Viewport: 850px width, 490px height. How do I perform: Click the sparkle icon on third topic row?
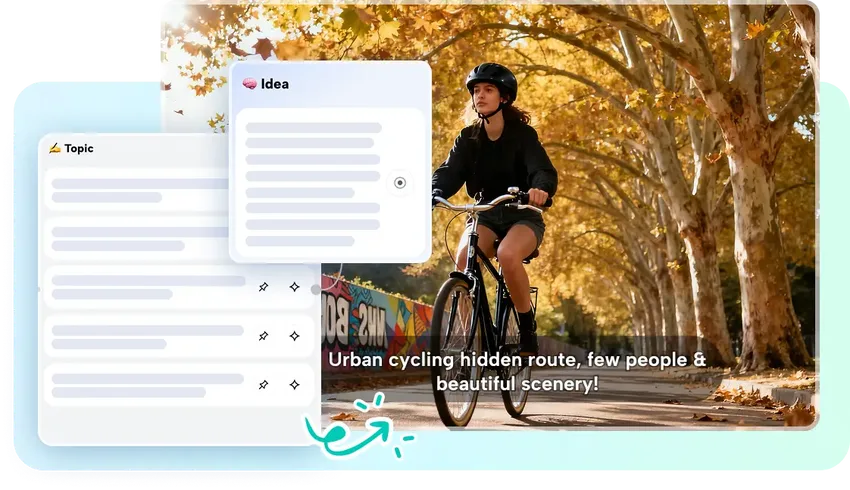pyautogui.click(x=294, y=287)
